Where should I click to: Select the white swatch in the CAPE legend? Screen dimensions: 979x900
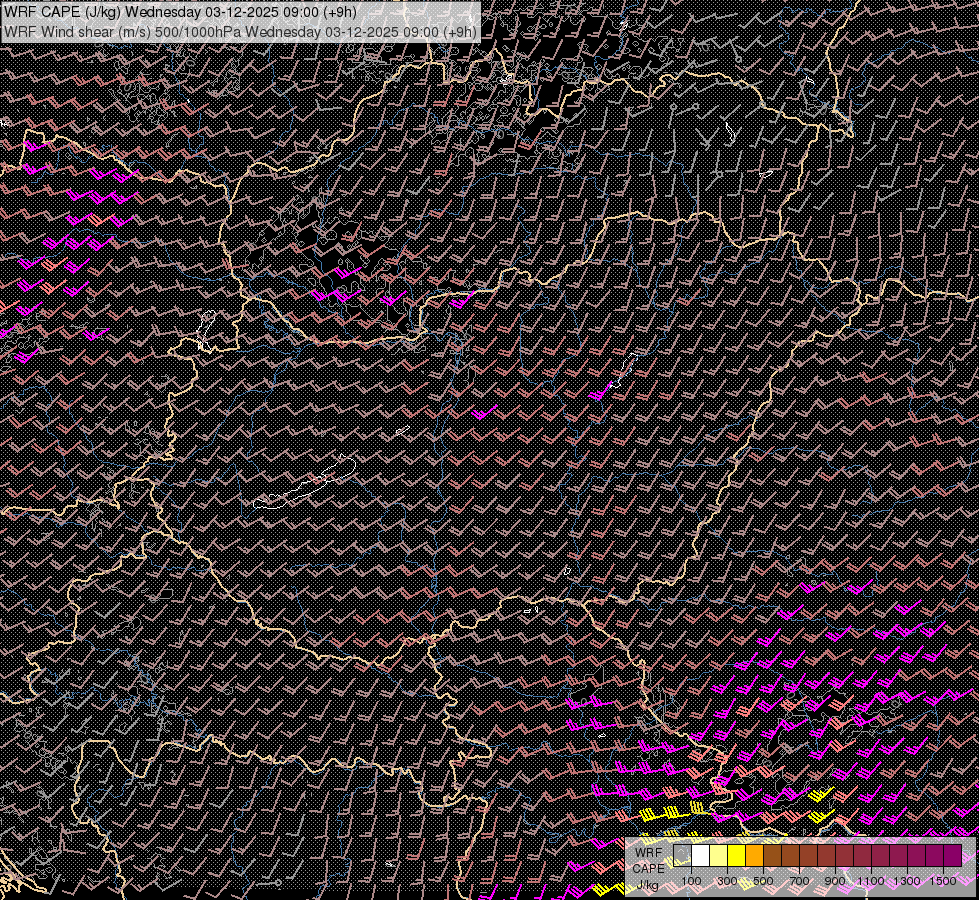tap(700, 855)
